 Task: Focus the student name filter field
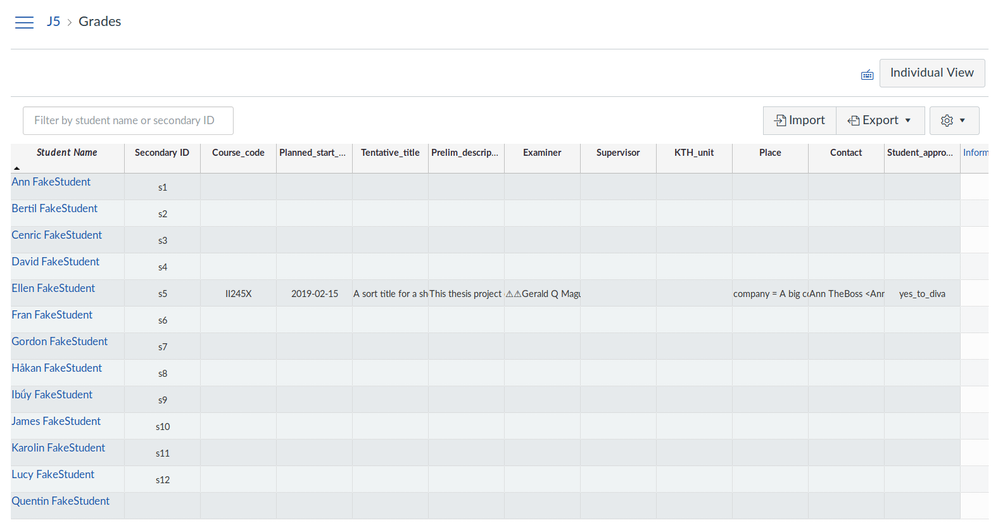[x=128, y=121]
